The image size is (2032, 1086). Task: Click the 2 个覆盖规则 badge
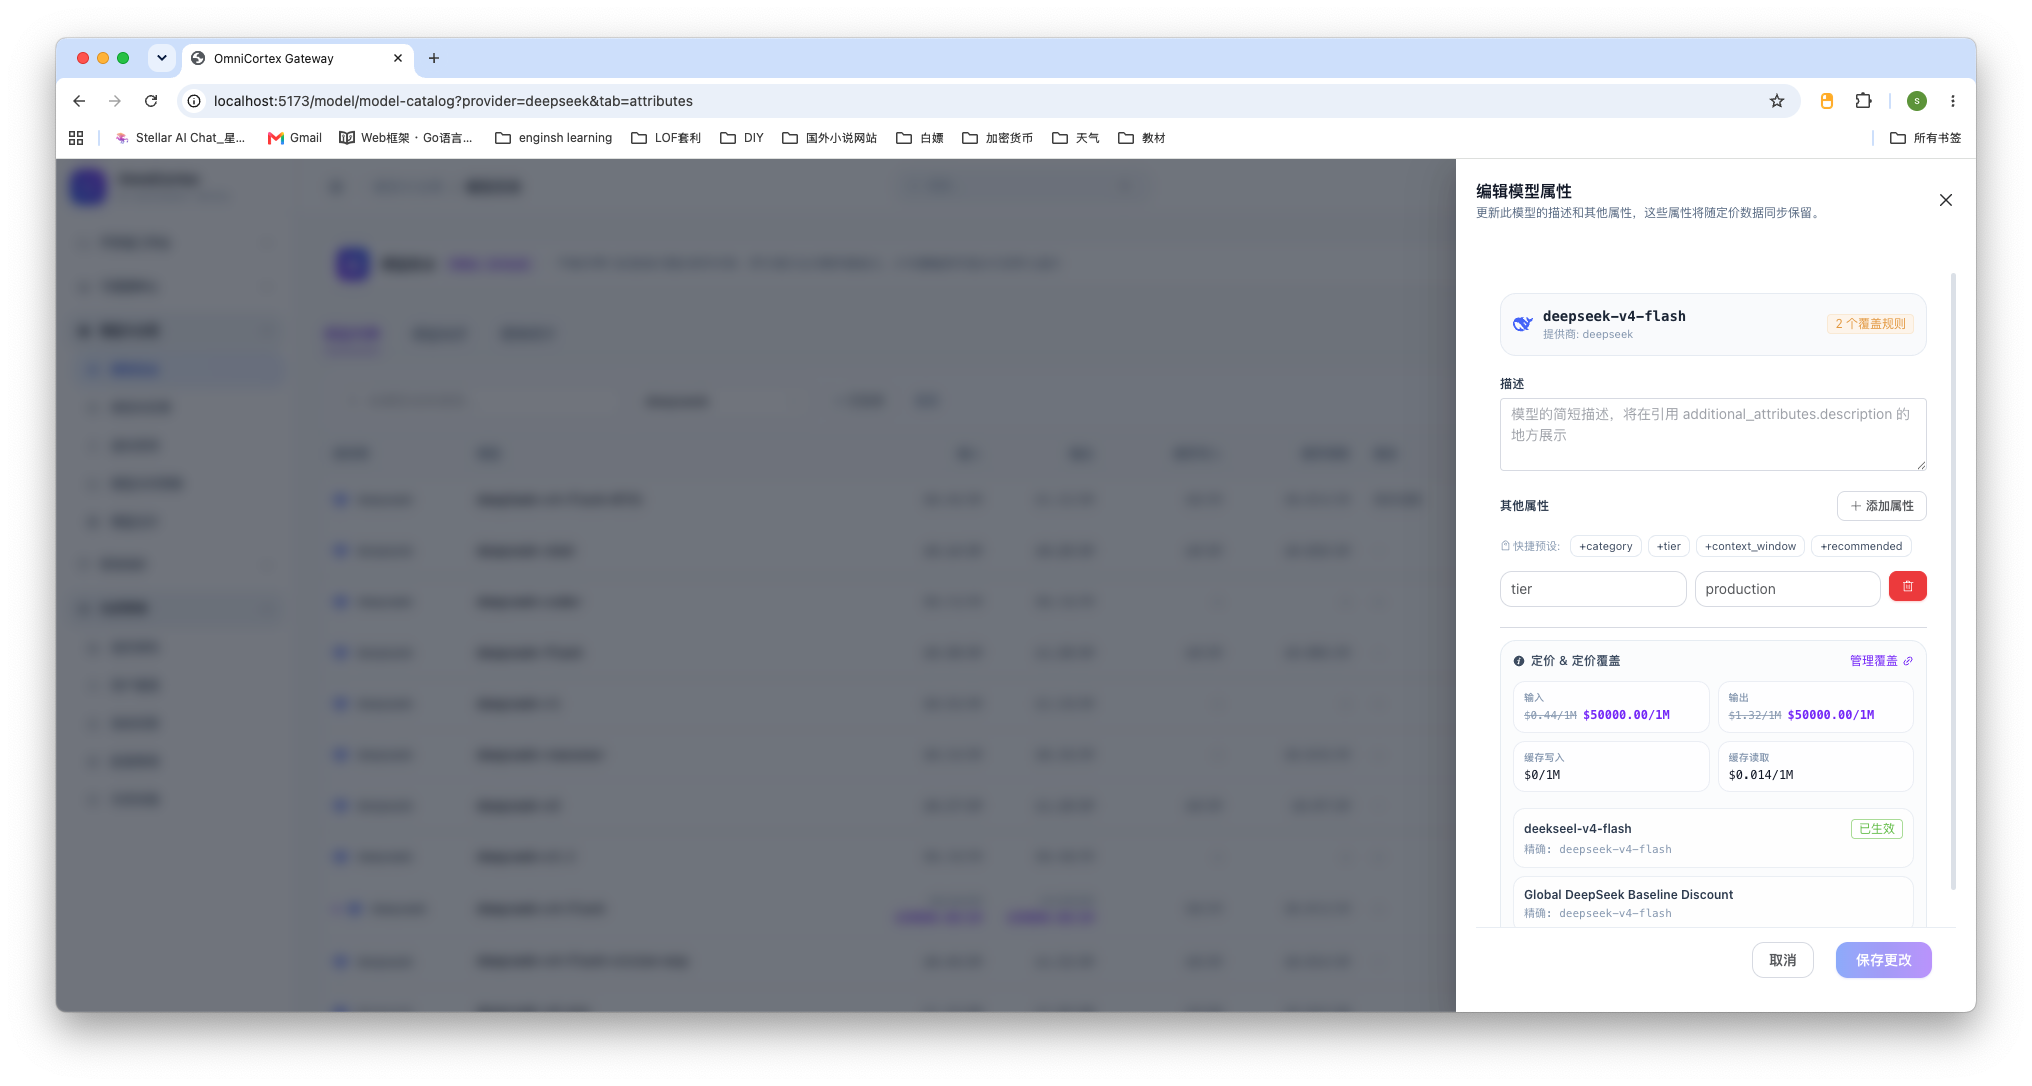tap(1870, 324)
